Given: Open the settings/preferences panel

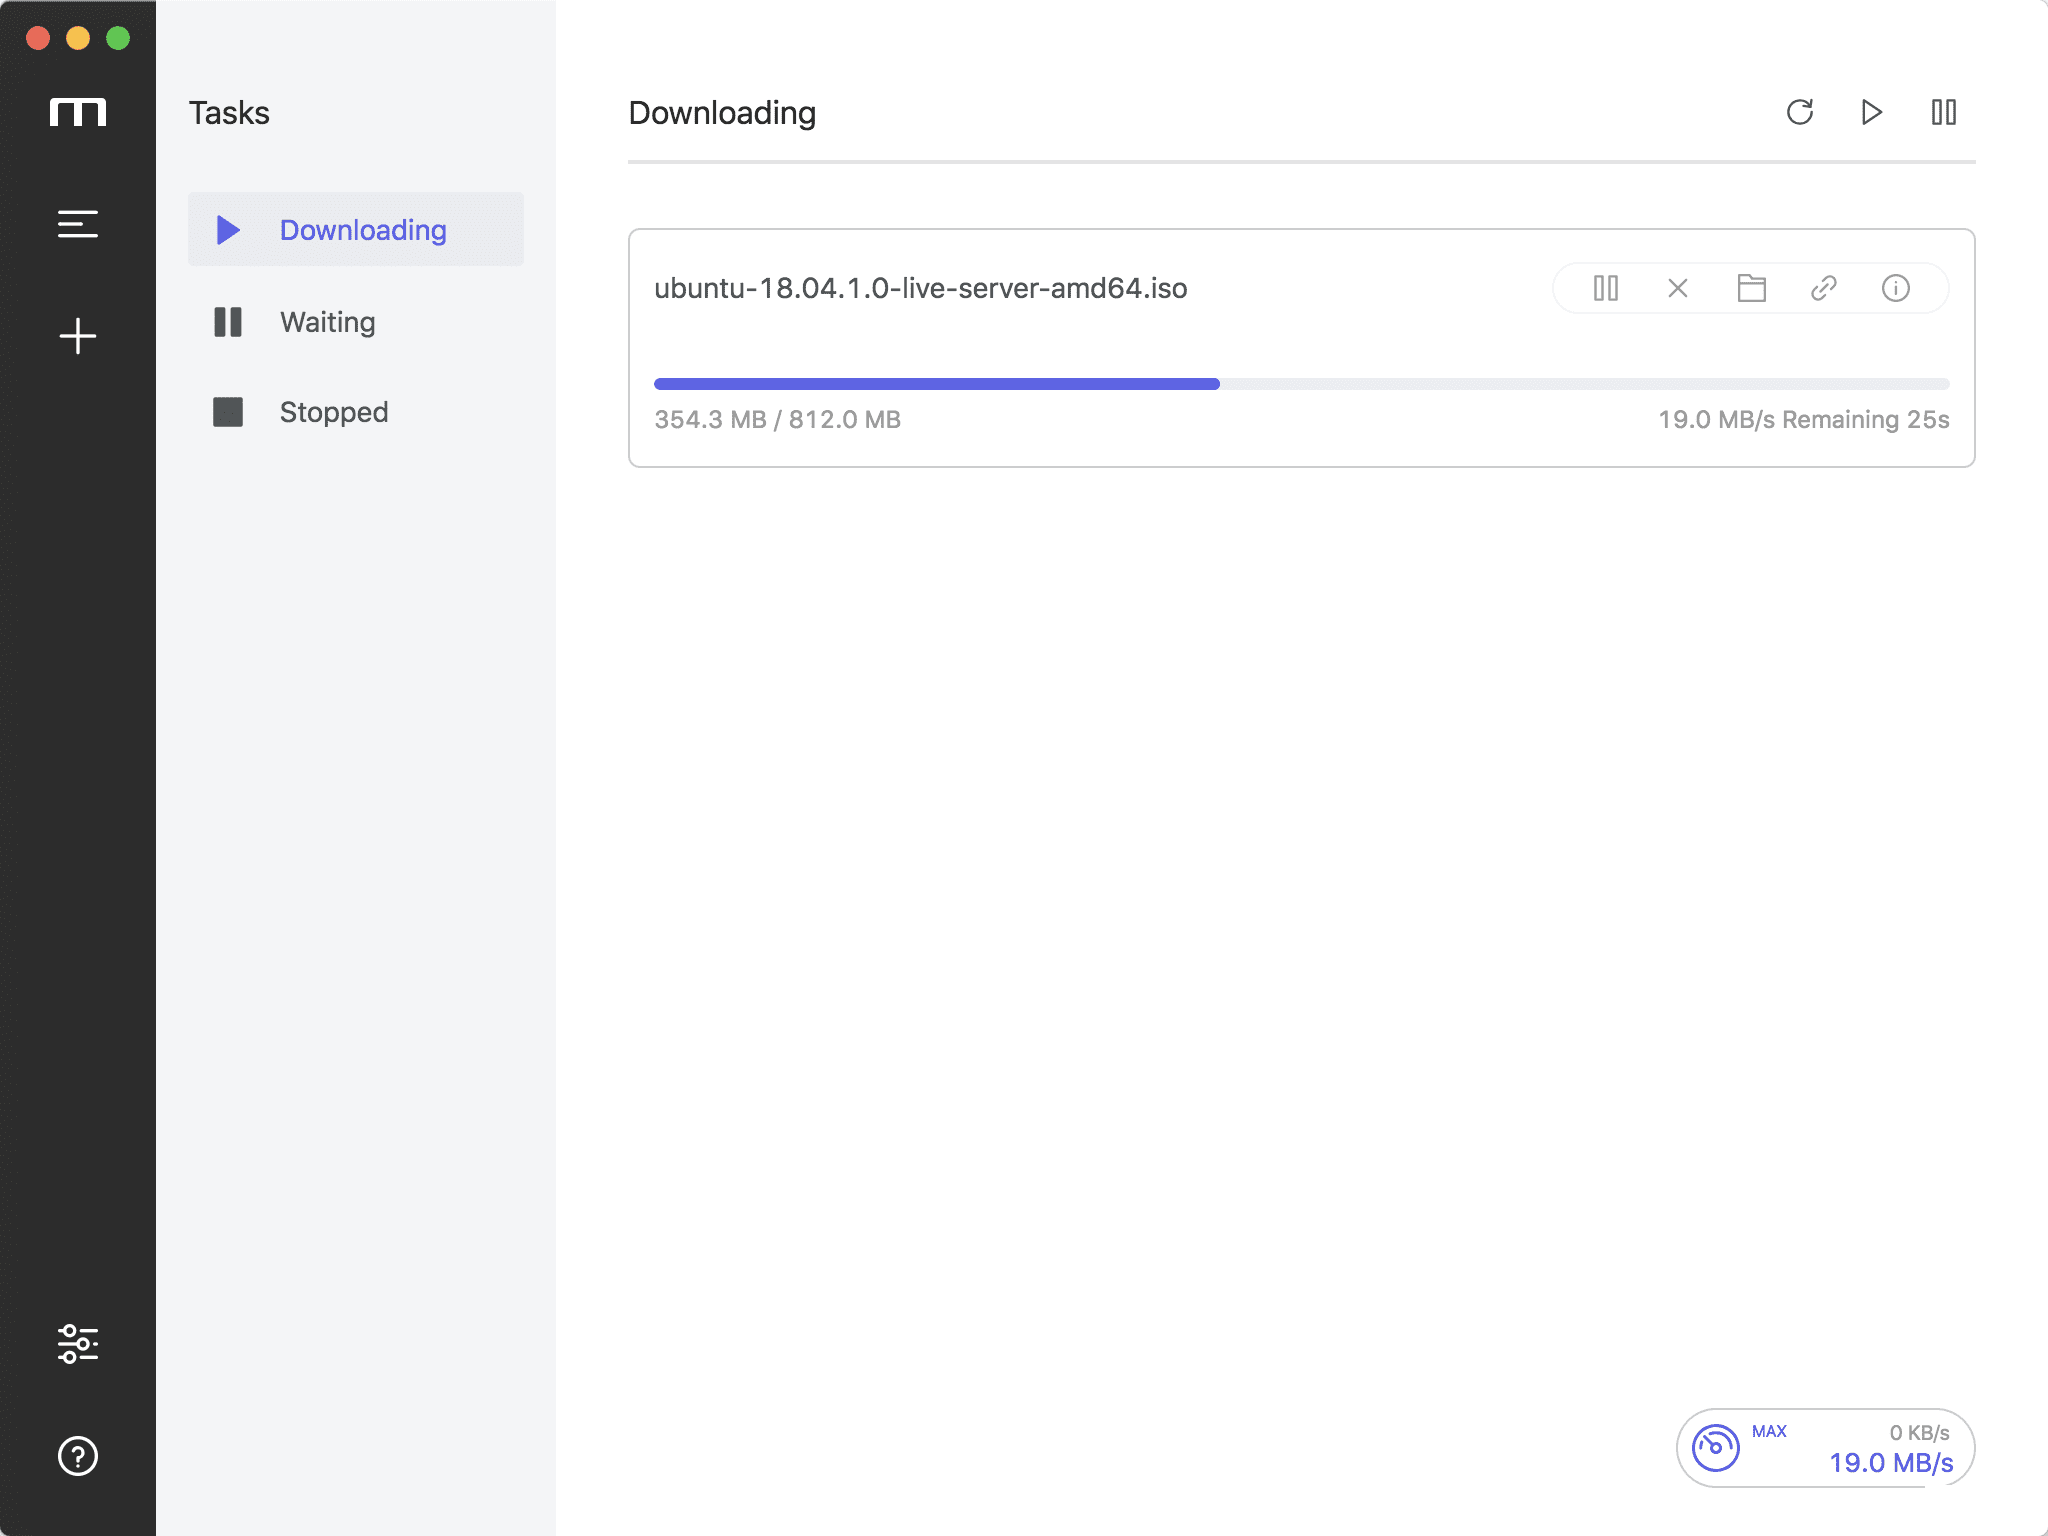Looking at the screenshot, I should (77, 1341).
